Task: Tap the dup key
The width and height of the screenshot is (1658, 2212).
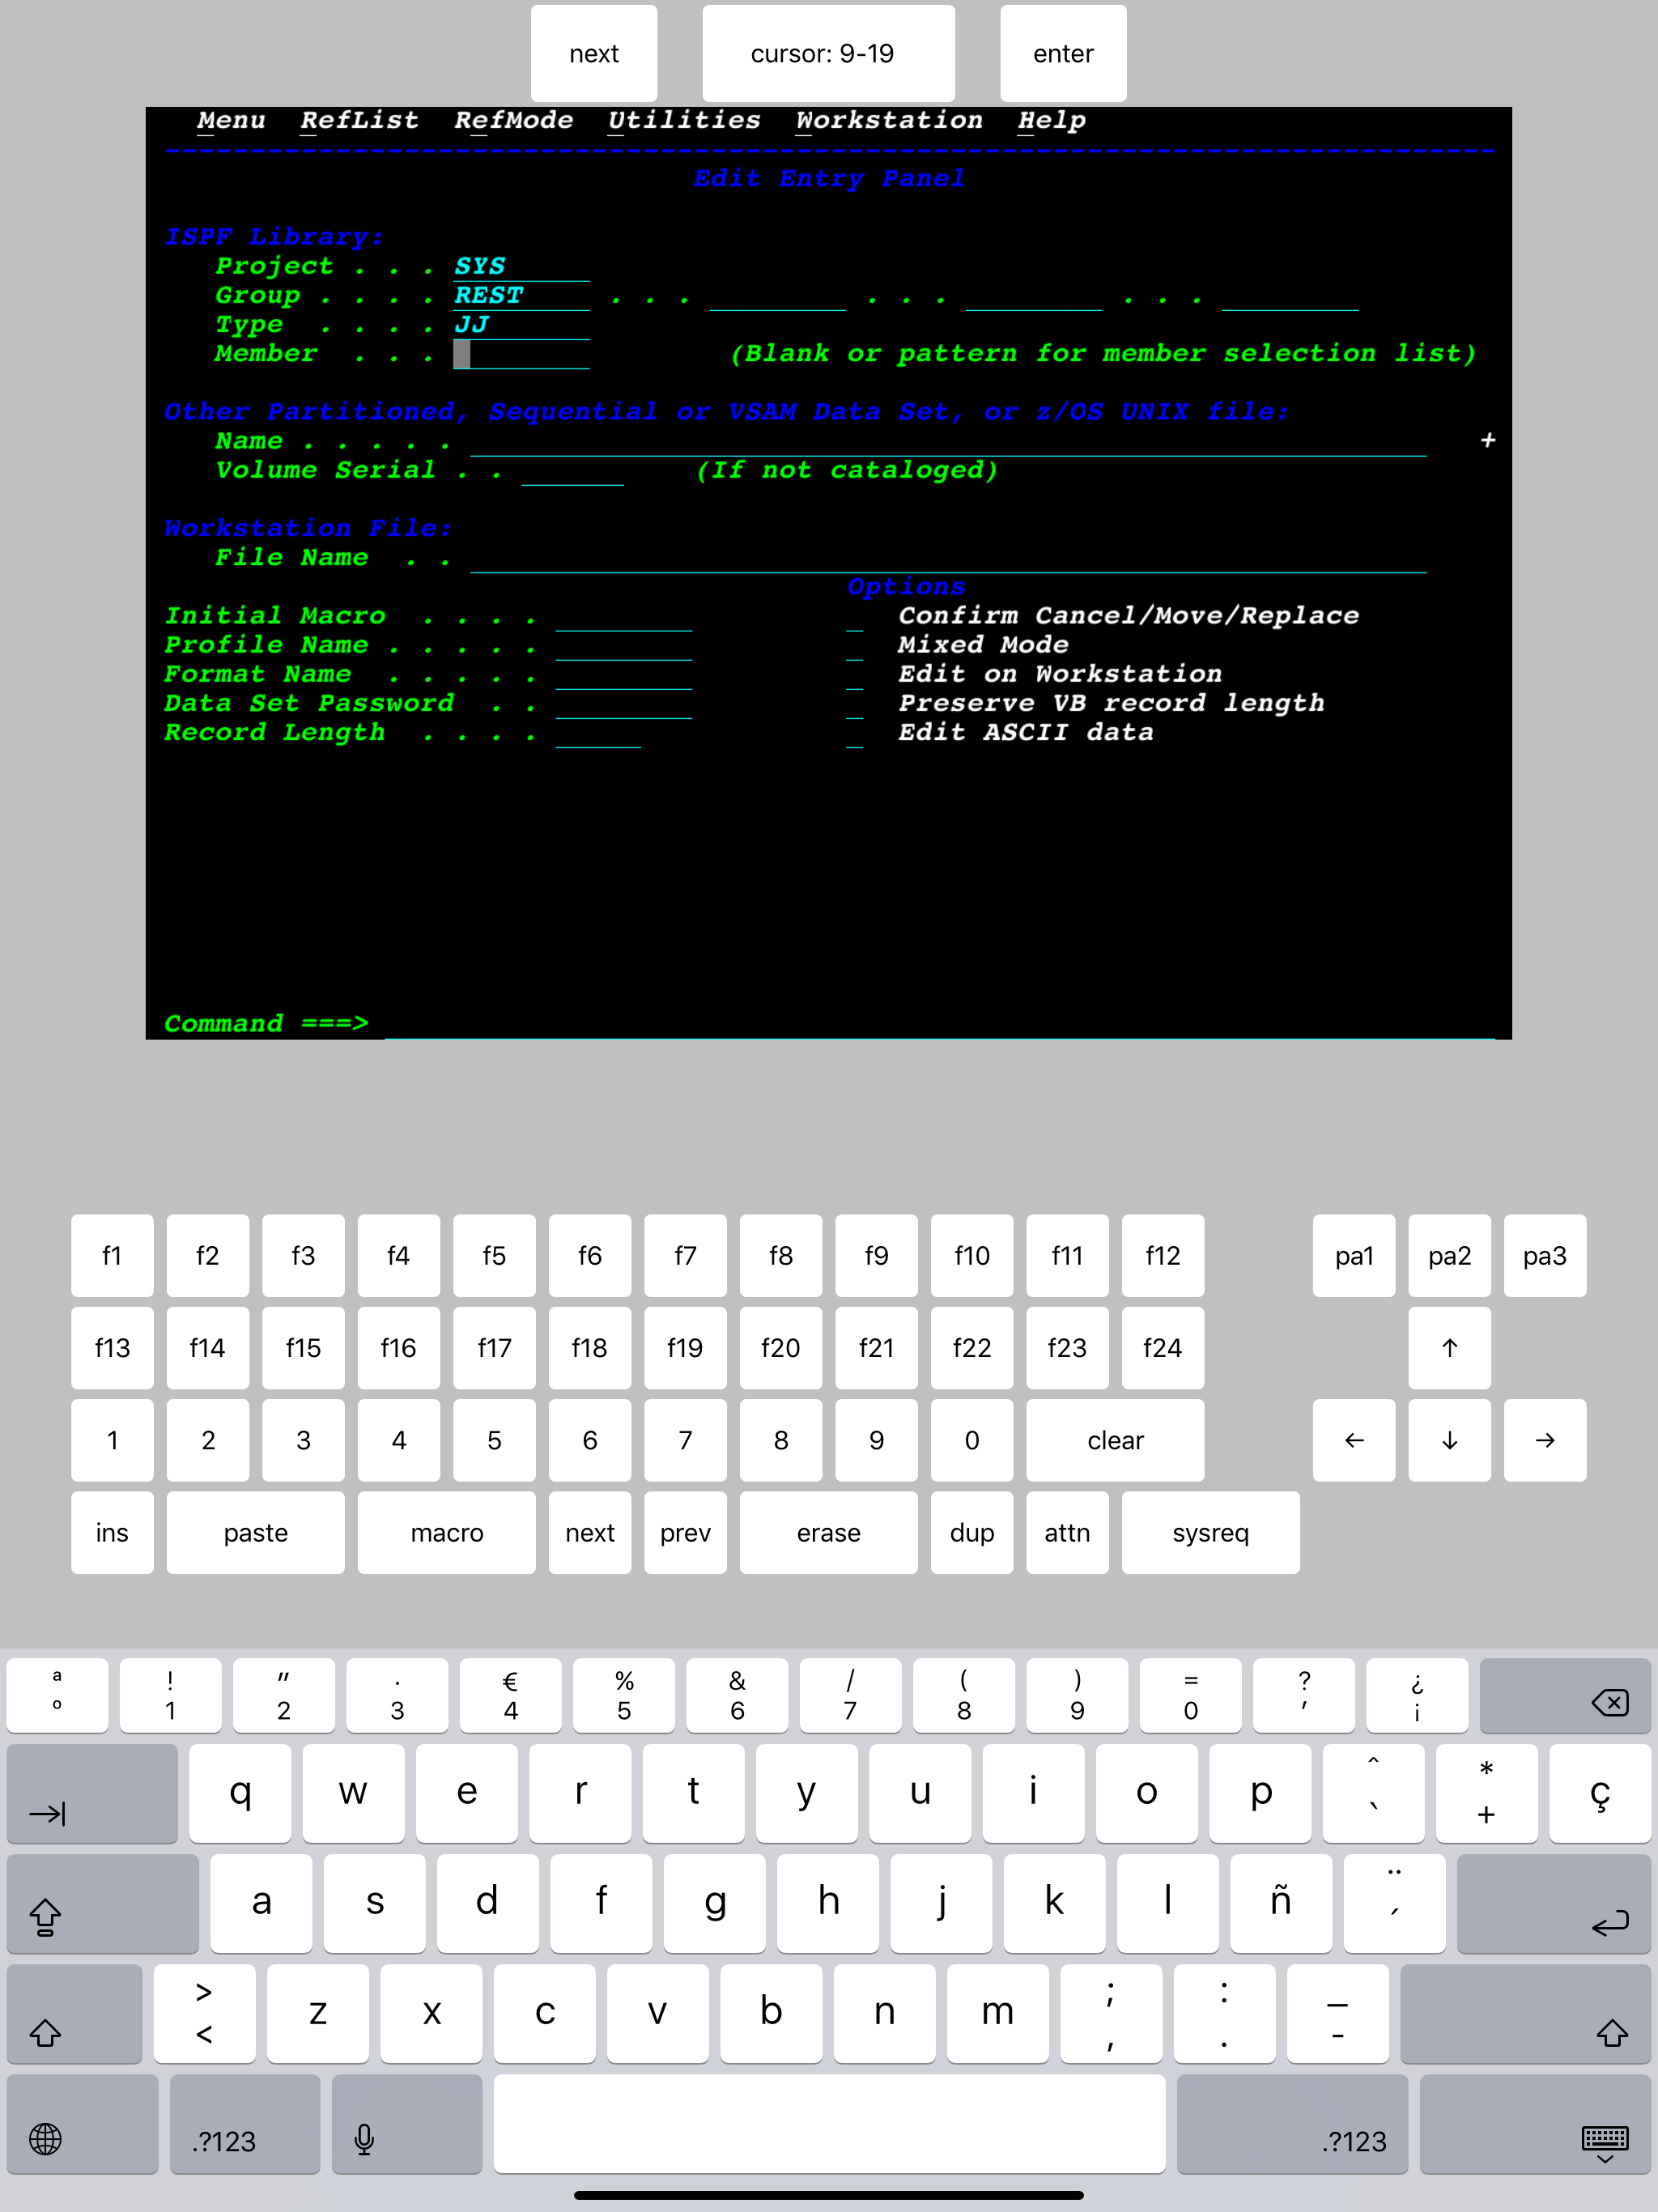Action: pyautogui.click(x=972, y=1532)
